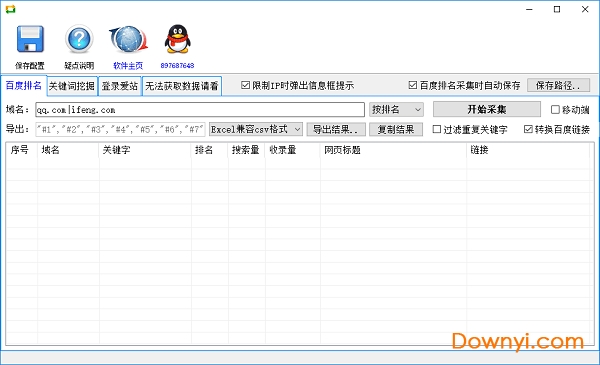
Task: Sort by 链接 column header
Action: [x=528, y=150]
